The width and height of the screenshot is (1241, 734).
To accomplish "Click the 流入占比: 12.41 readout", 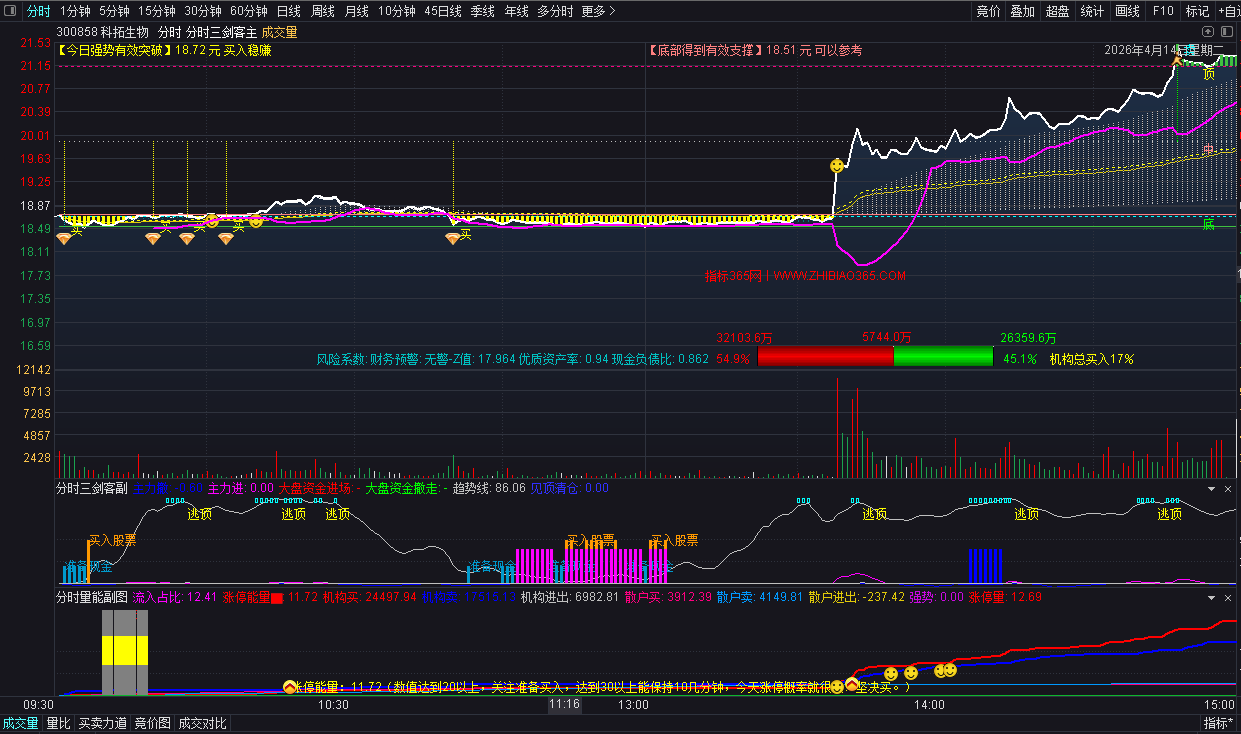I will [x=175, y=597].
